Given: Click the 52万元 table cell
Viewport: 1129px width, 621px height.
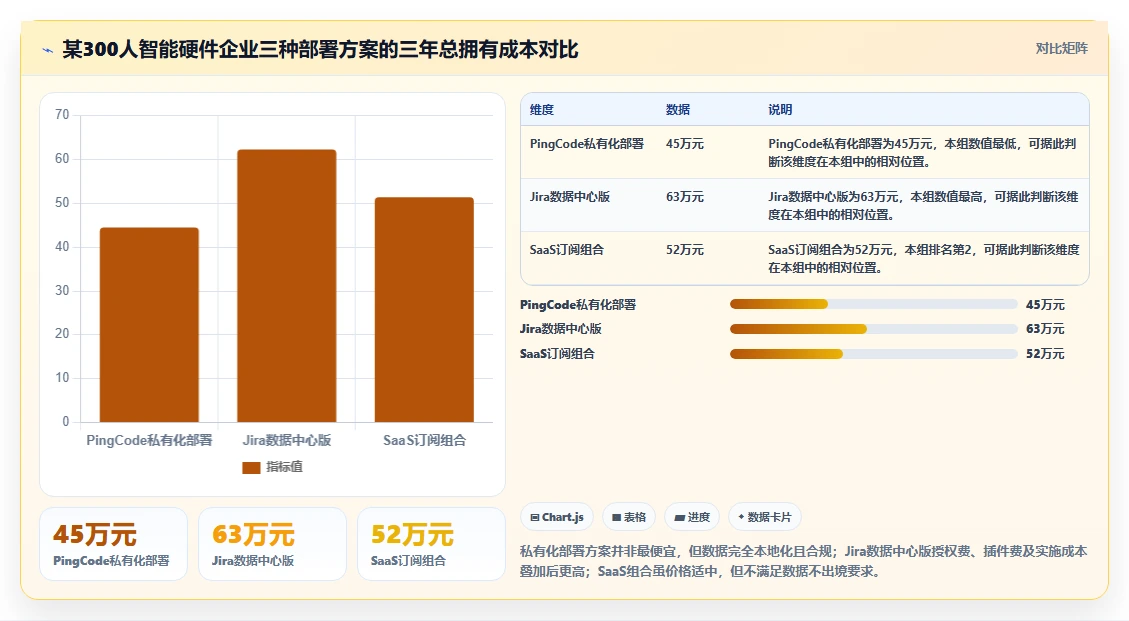Looking at the screenshot, I should 685,250.
